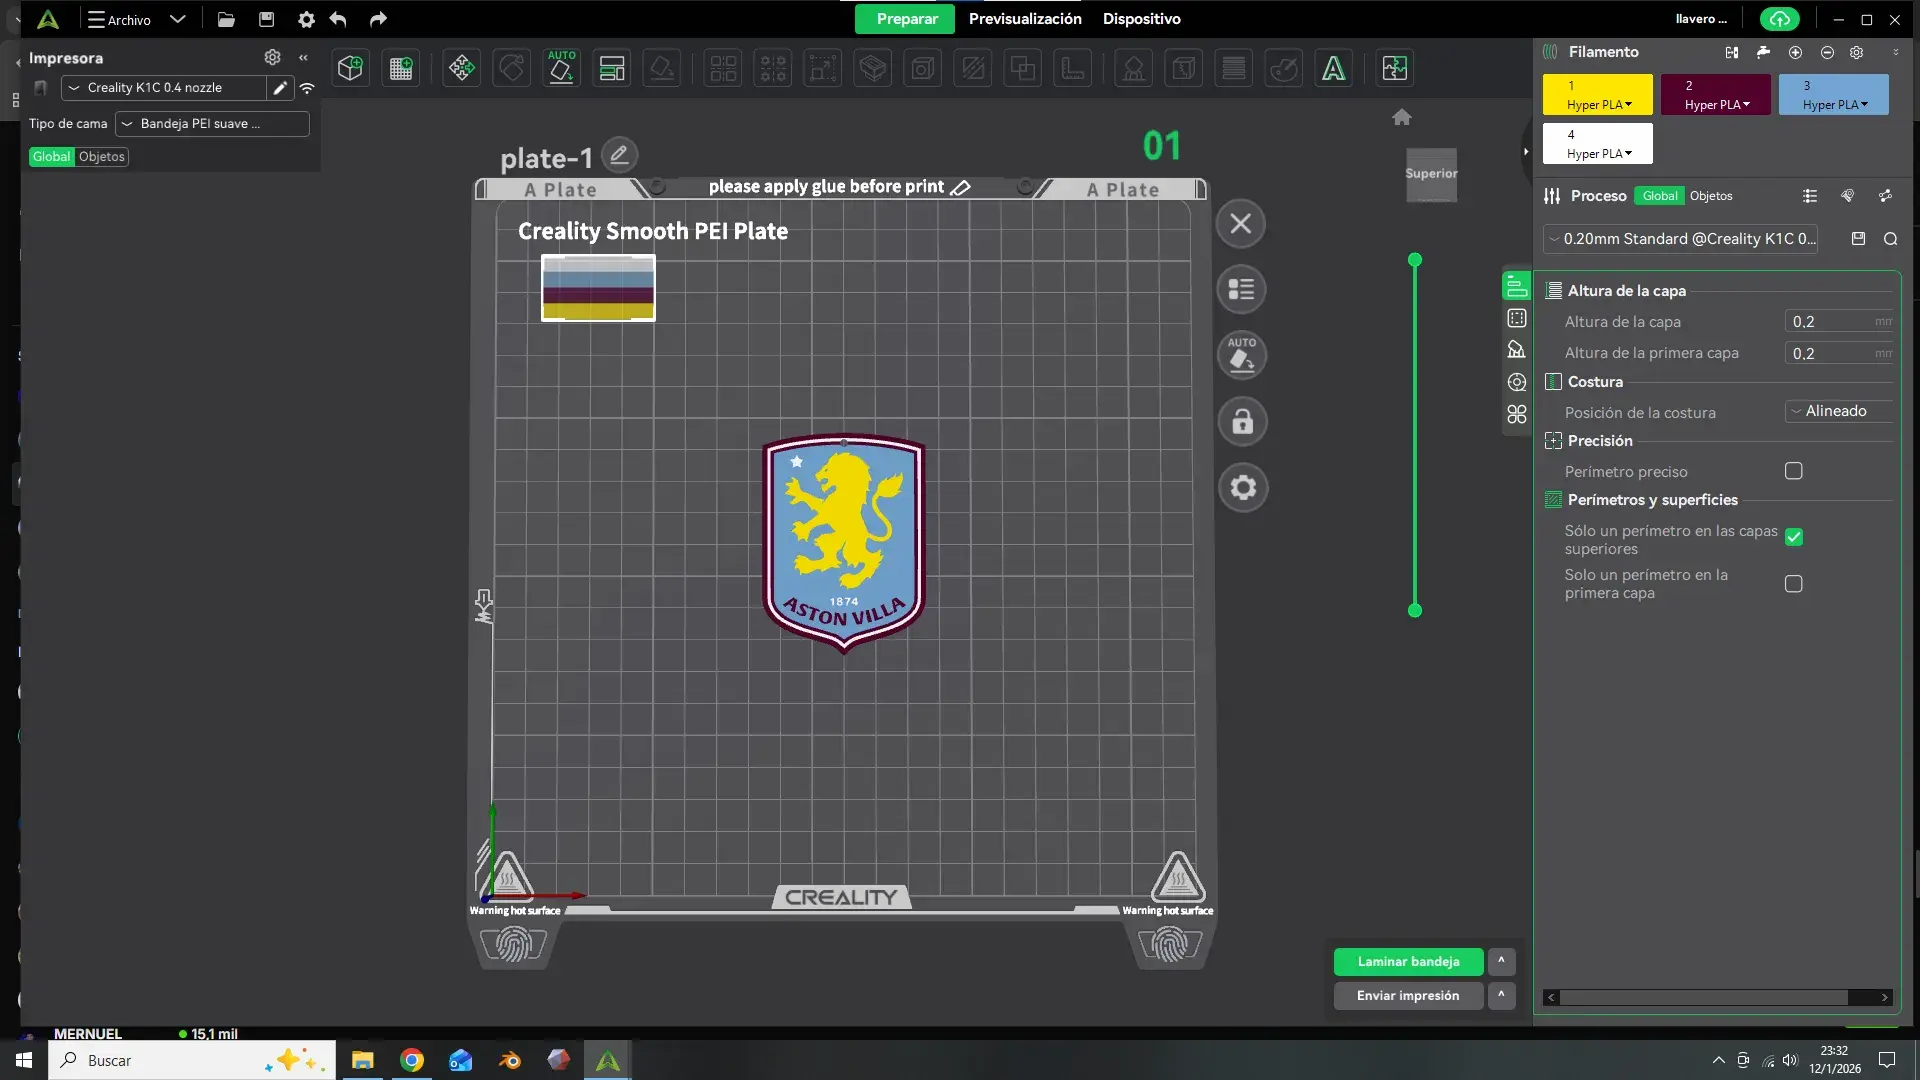Image resolution: width=1920 pixels, height=1080 pixels.
Task: Edit the Altura de la primera capa field
Action: point(1839,353)
